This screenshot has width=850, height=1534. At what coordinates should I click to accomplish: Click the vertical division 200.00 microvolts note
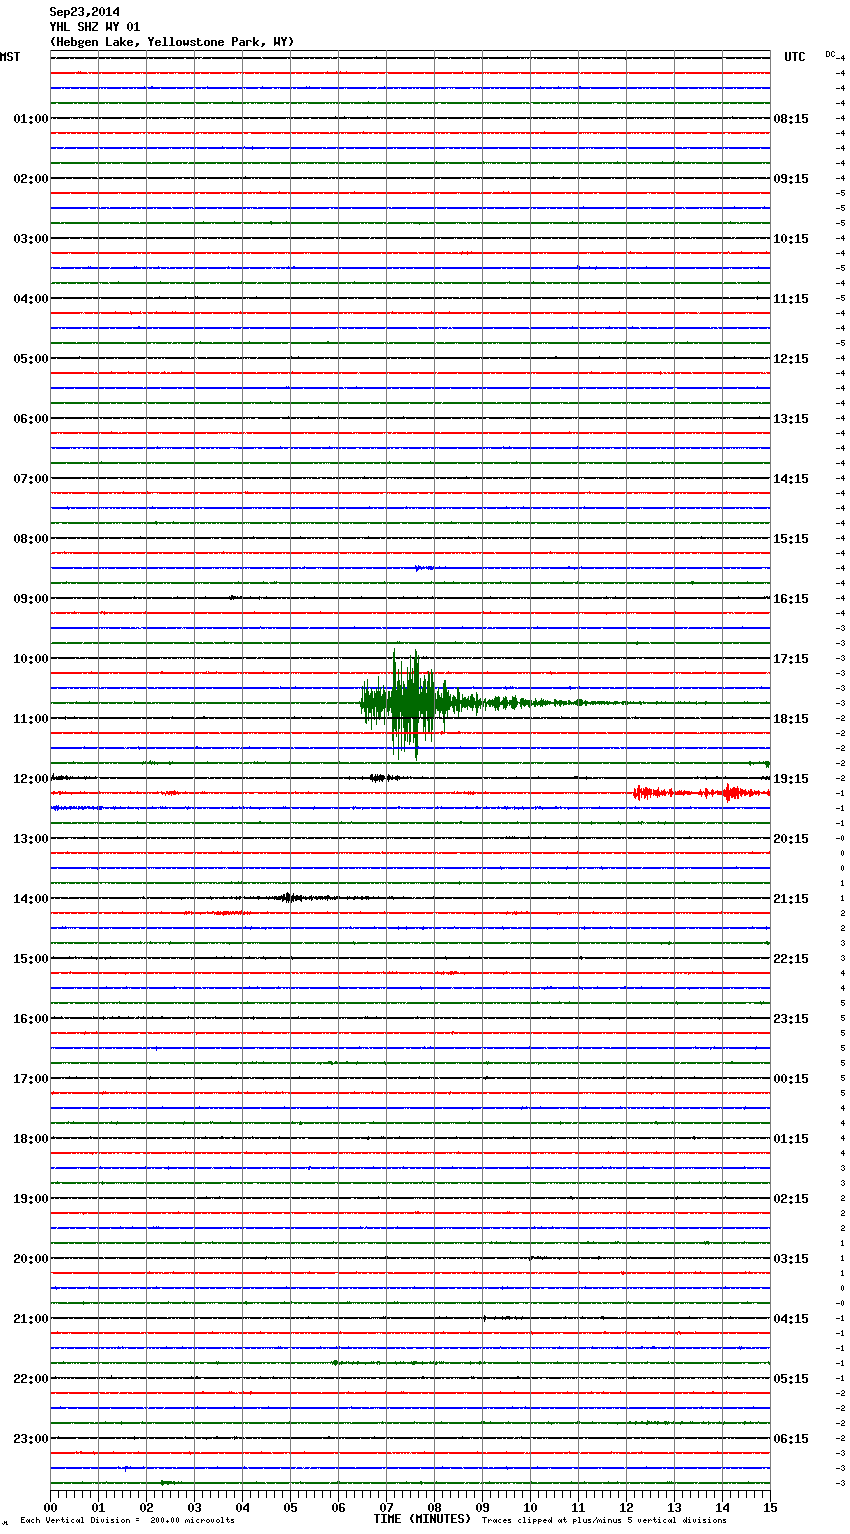point(127,1521)
